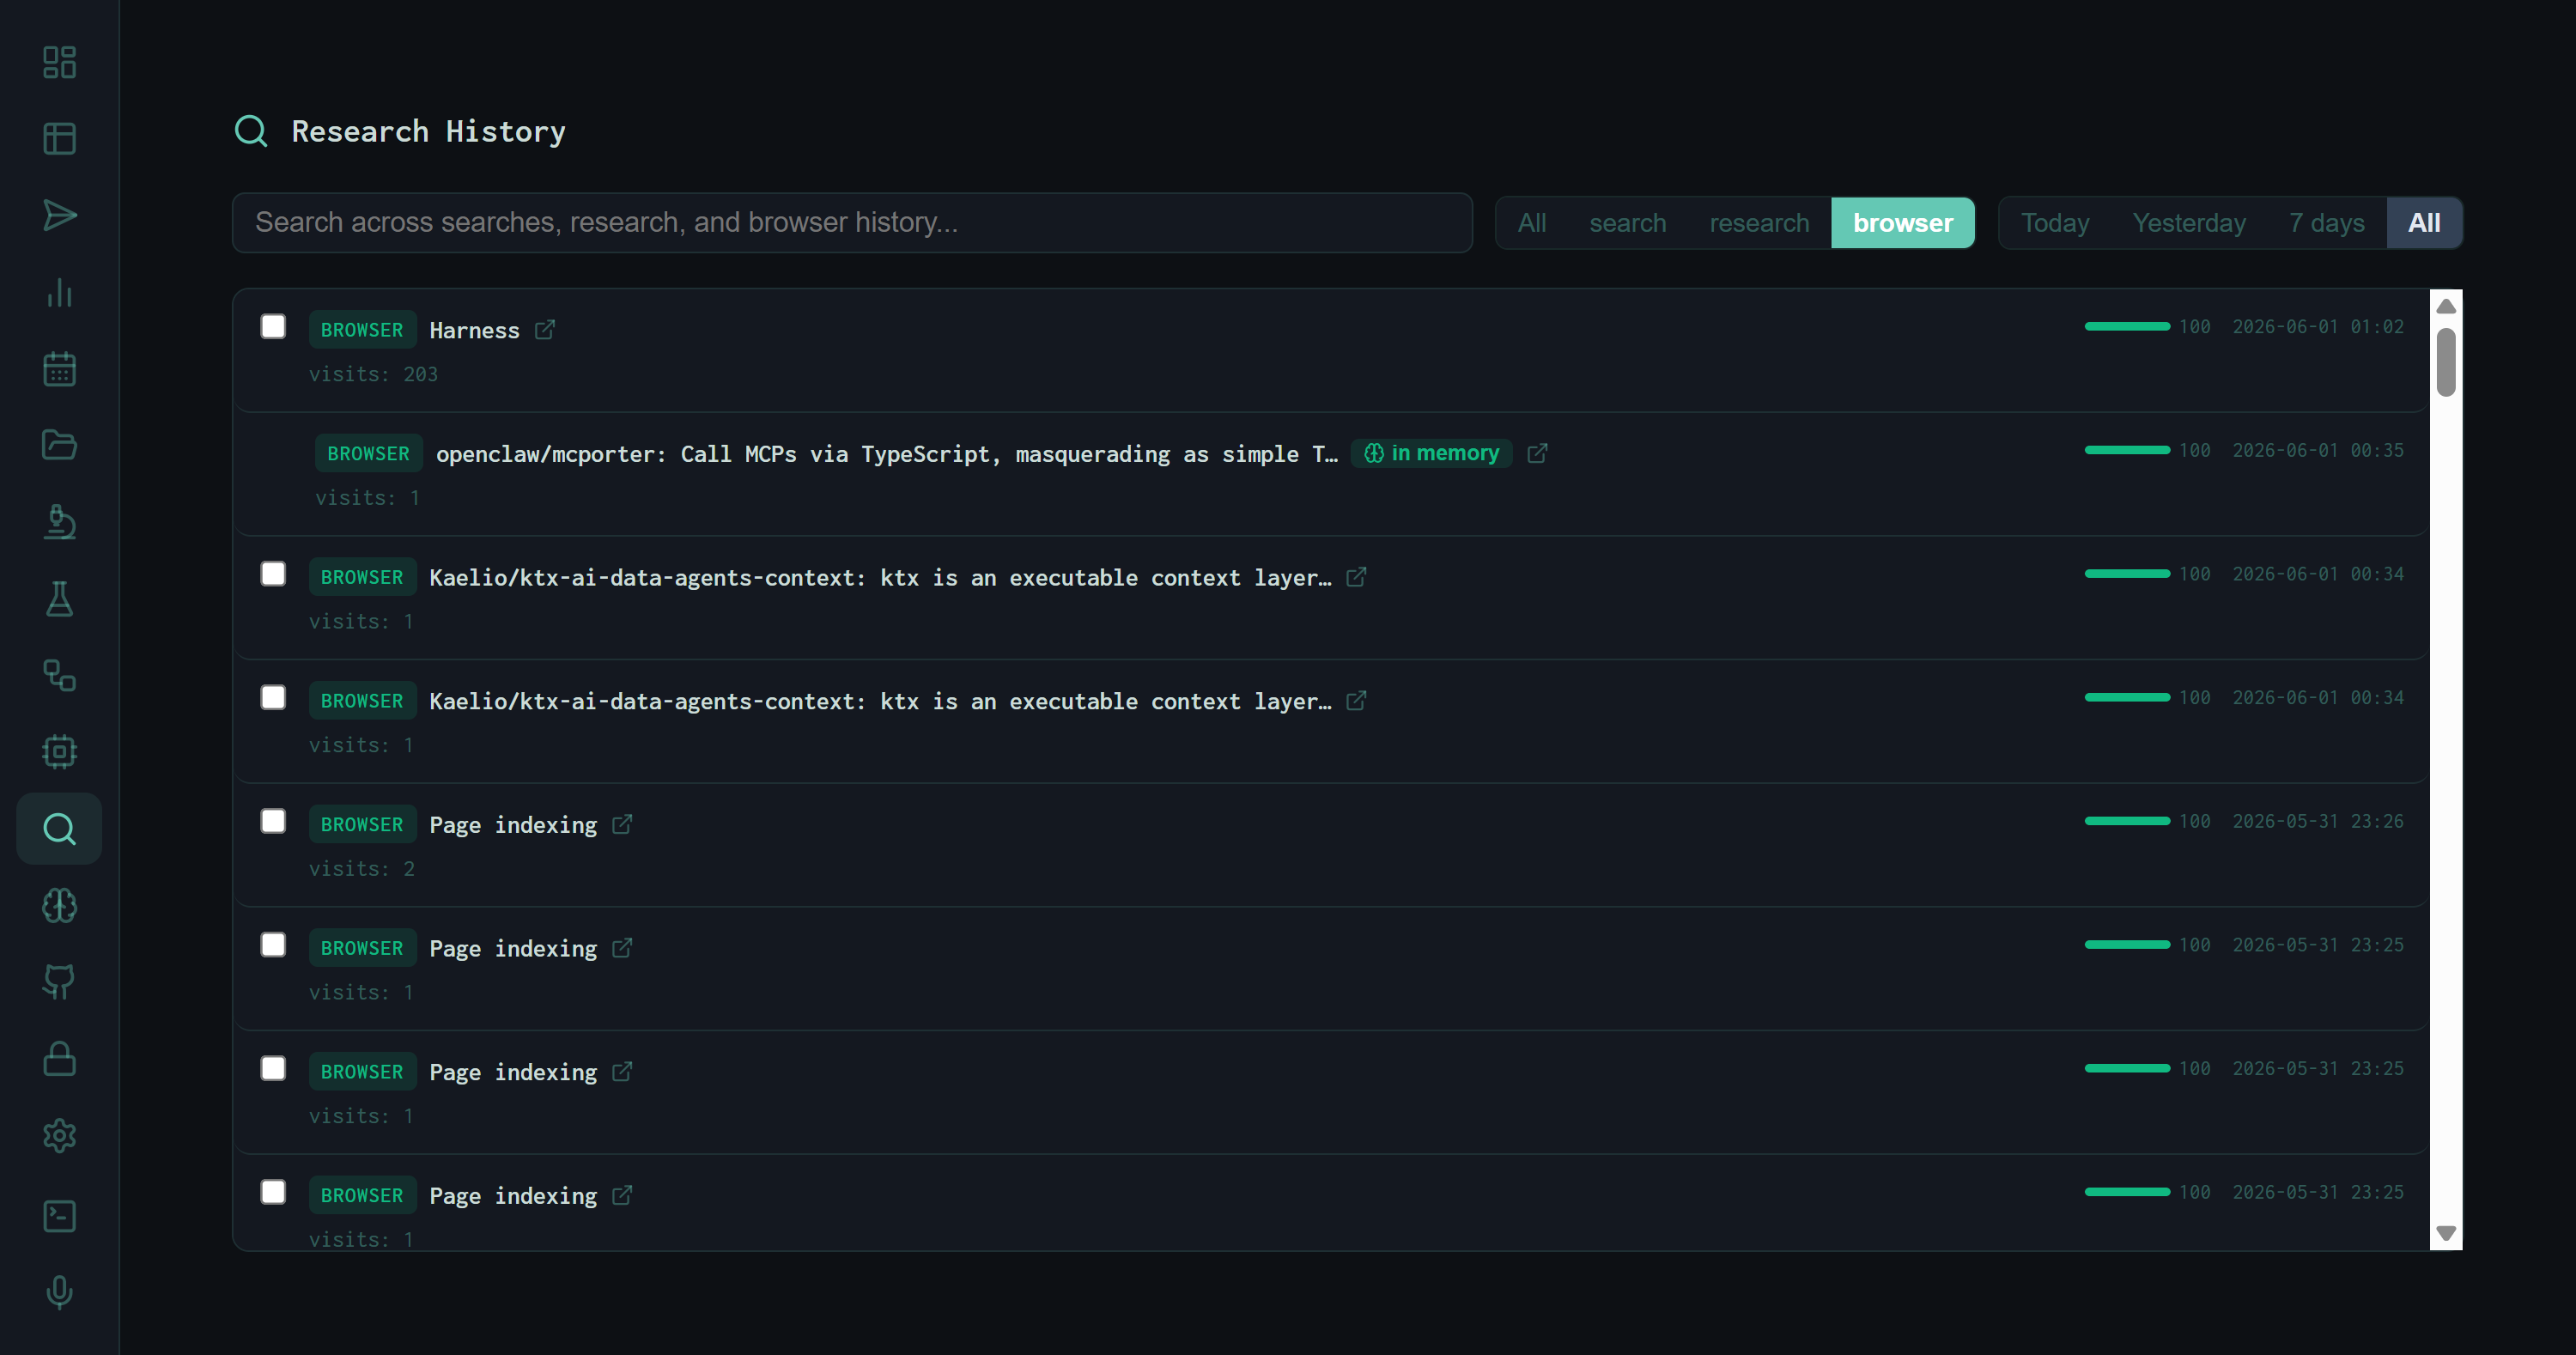Filter history to 7 days

(x=2326, y=223)
